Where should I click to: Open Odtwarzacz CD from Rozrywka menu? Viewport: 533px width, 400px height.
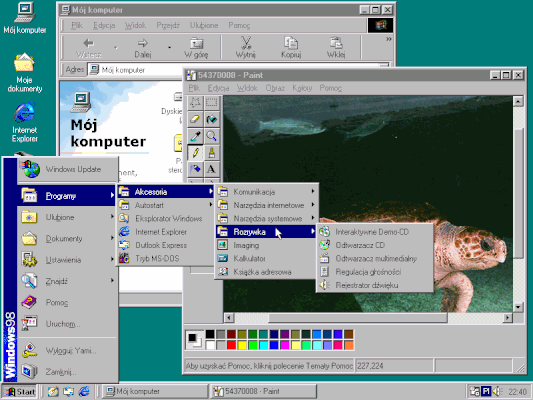[x=375, y=245]
